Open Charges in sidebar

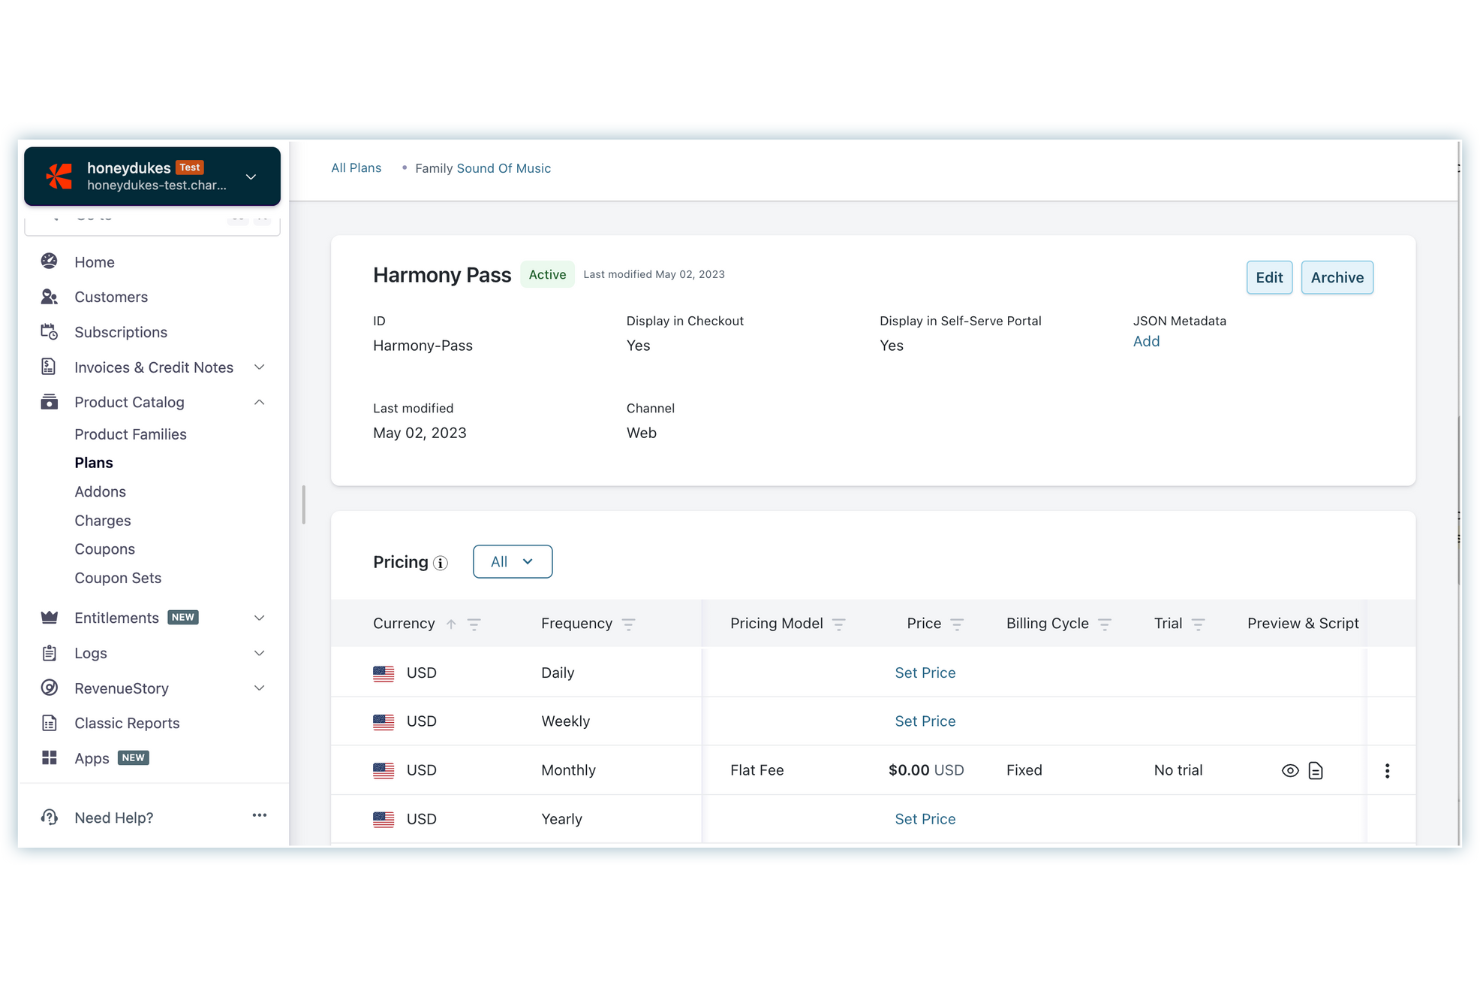tap(103, 520)
